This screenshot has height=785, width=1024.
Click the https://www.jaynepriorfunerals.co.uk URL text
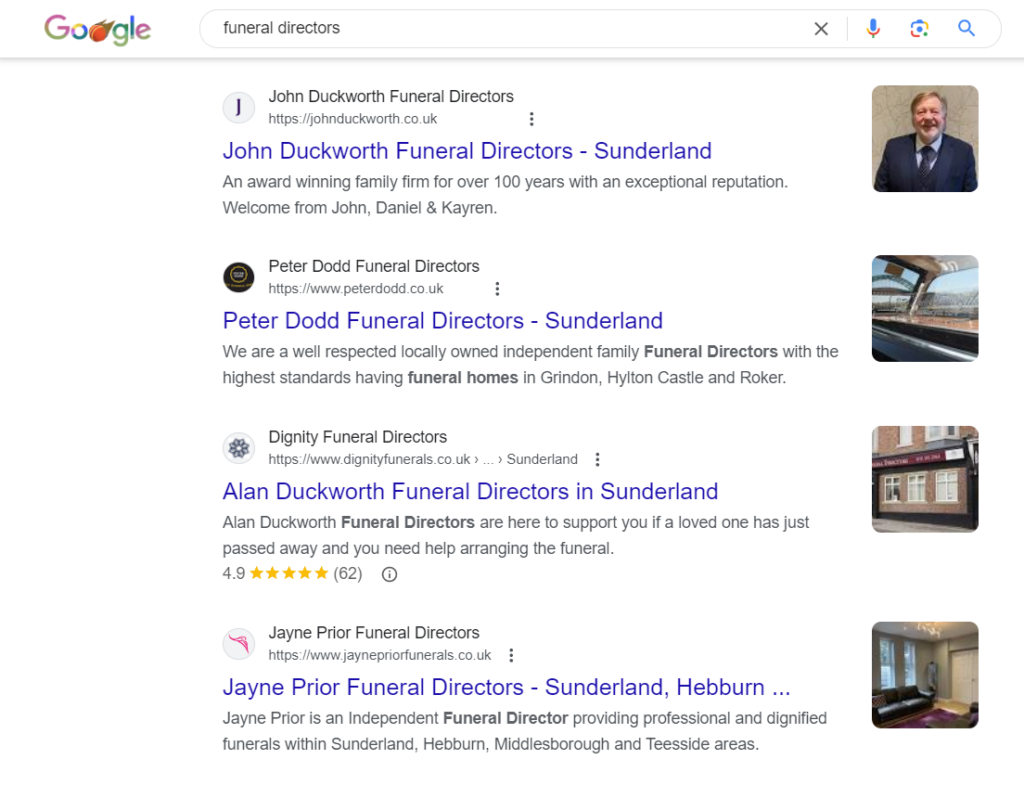point(379,655)
